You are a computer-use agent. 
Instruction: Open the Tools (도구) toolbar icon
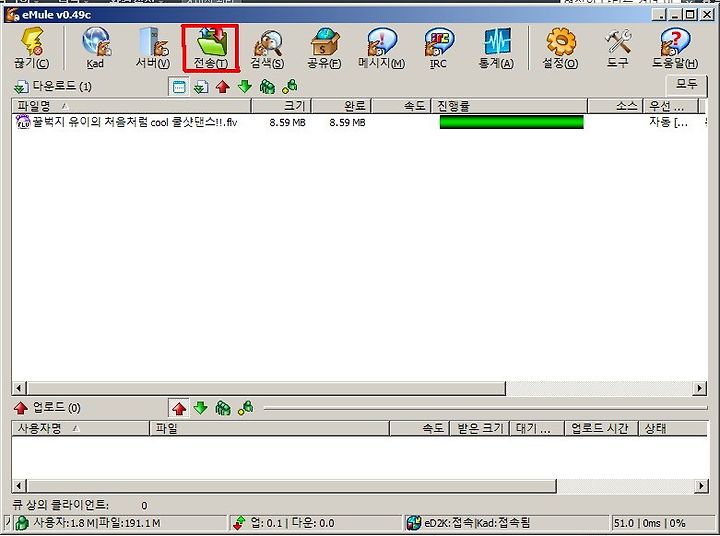[618, 48]
